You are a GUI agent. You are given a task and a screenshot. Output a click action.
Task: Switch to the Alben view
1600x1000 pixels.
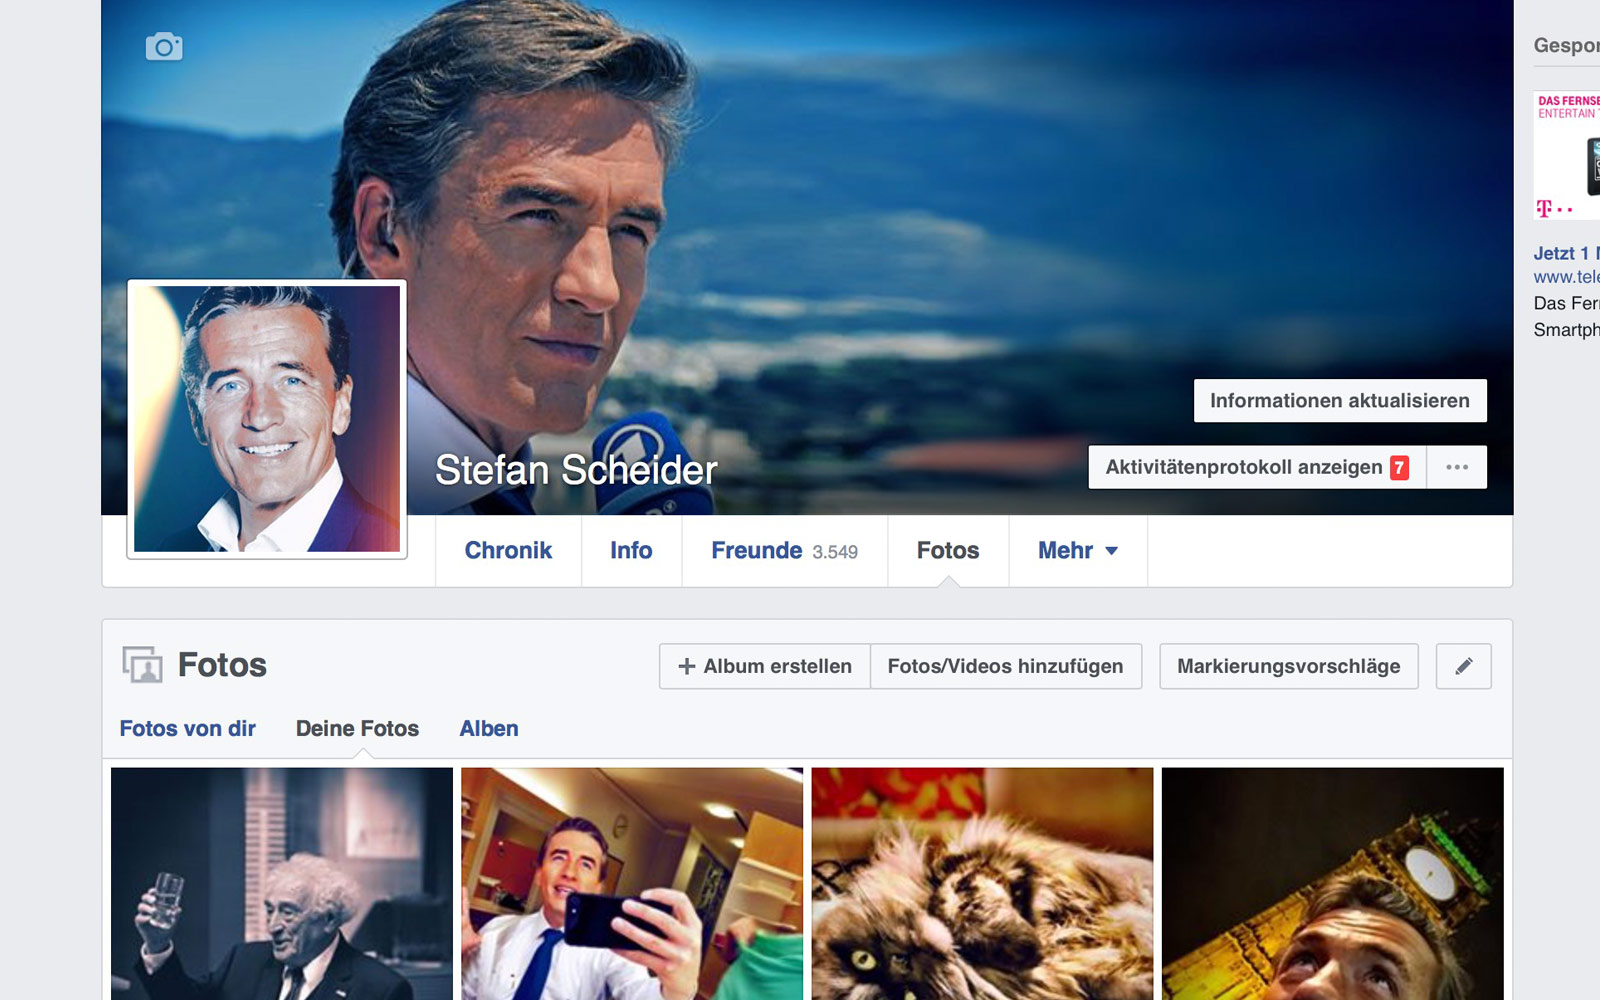(489, 729)
